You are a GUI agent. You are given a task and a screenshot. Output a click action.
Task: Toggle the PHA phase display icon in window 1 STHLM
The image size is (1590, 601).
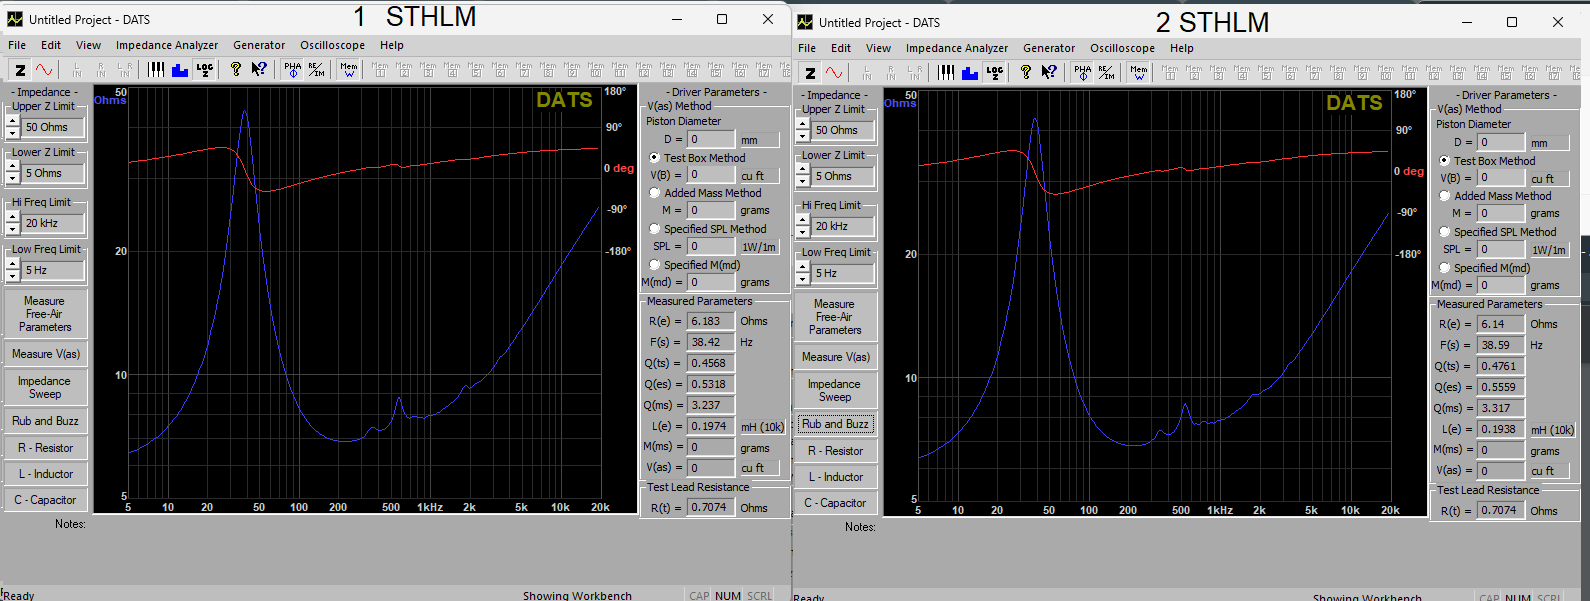[x=292, y=69]
